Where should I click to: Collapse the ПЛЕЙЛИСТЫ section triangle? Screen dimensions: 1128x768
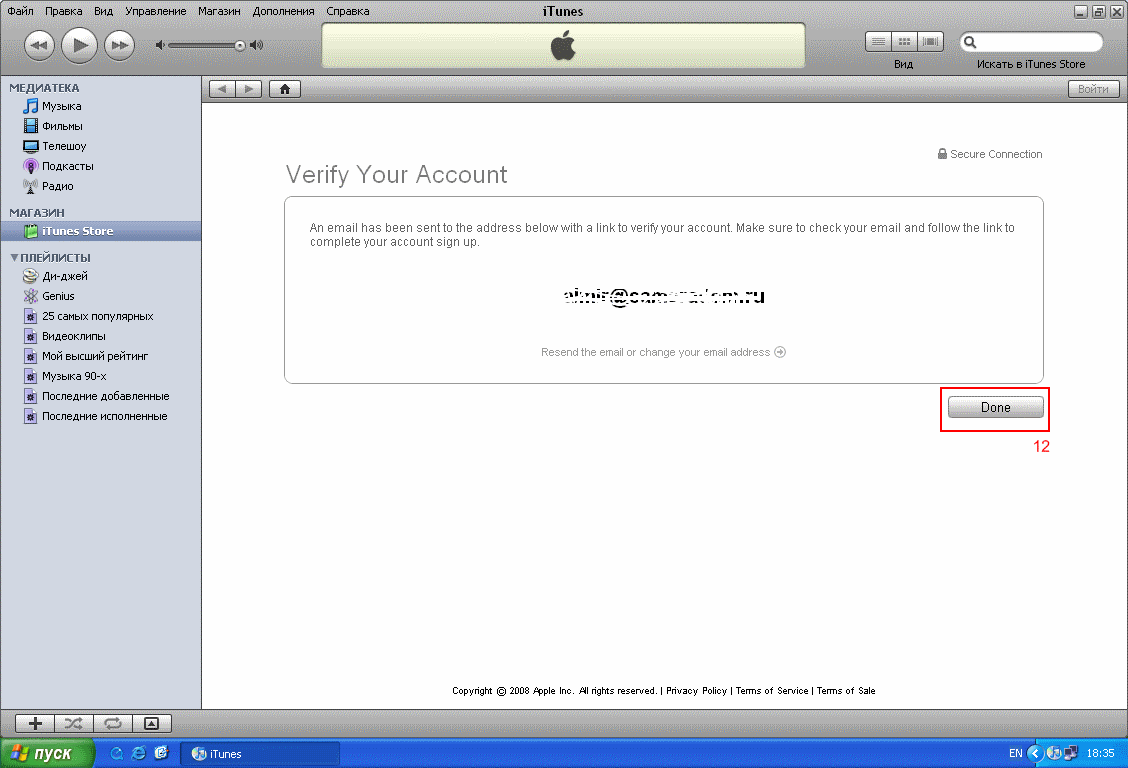click(x=13, y=257)
